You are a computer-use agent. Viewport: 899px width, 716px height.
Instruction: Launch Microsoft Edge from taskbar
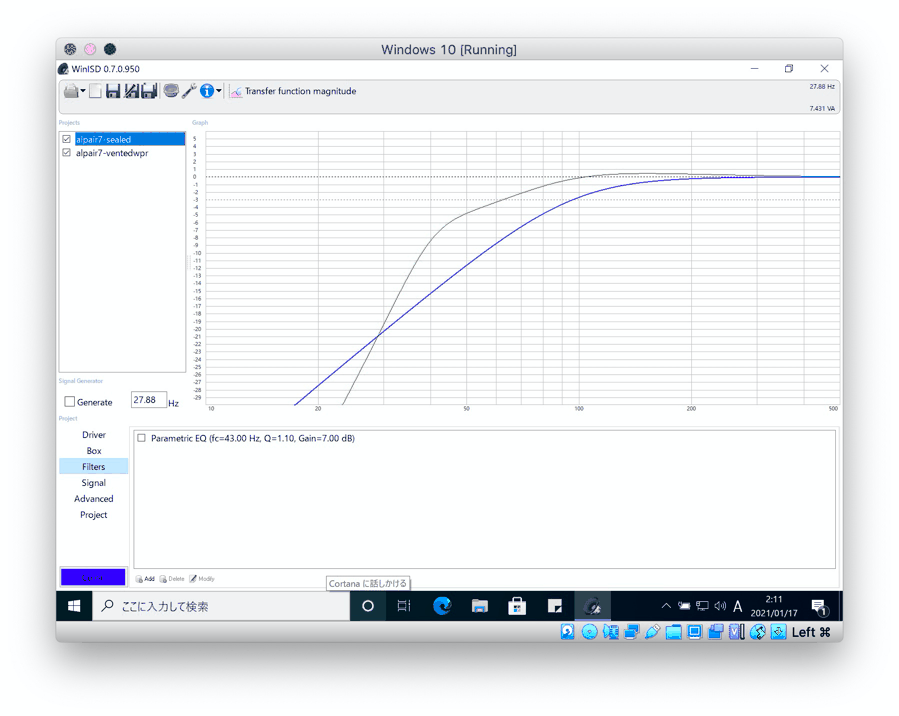[x=442, y=606]
